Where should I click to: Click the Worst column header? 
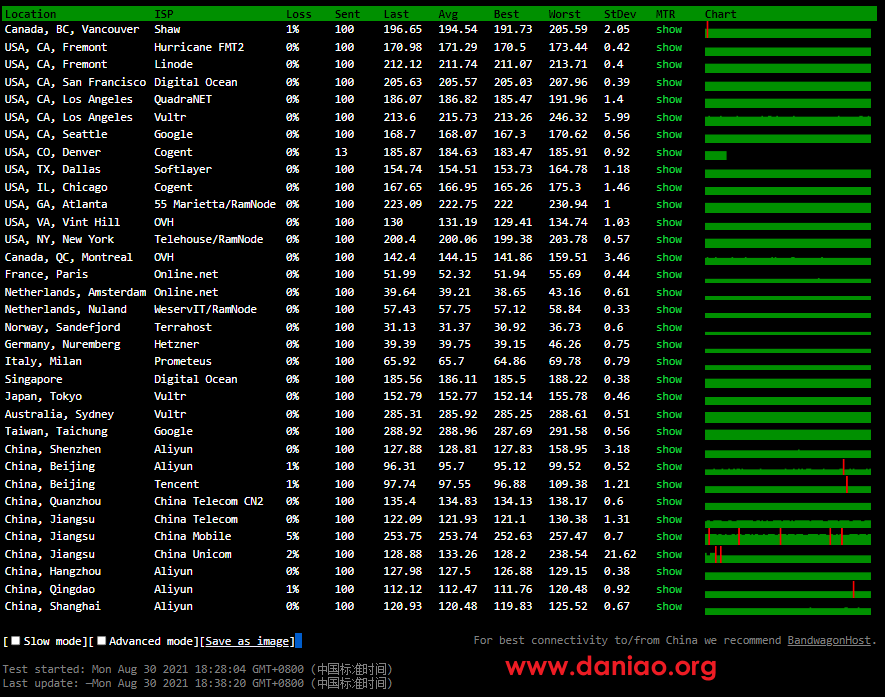(x=564, y=14)
